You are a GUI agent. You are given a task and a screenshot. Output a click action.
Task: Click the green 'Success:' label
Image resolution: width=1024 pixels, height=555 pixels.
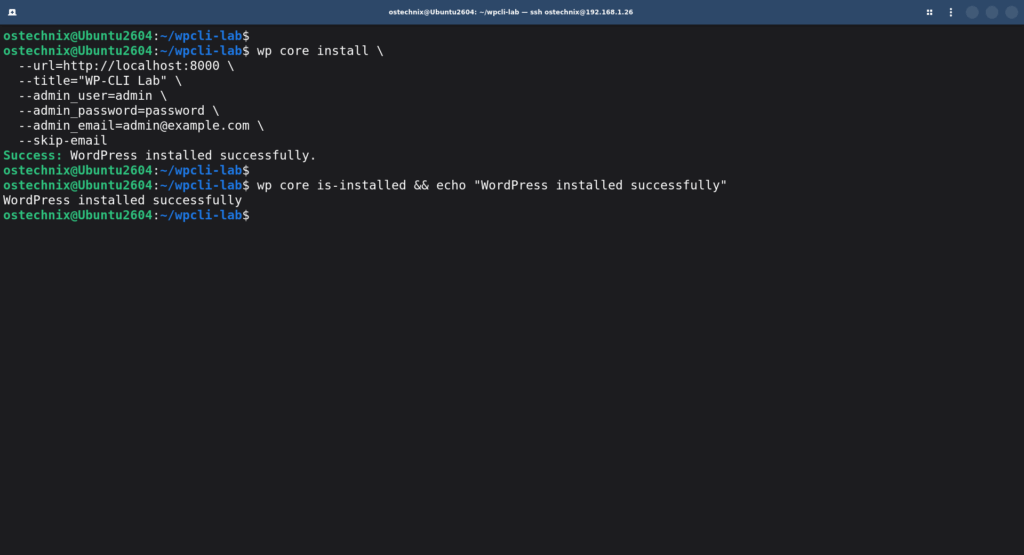pos(33,155)
